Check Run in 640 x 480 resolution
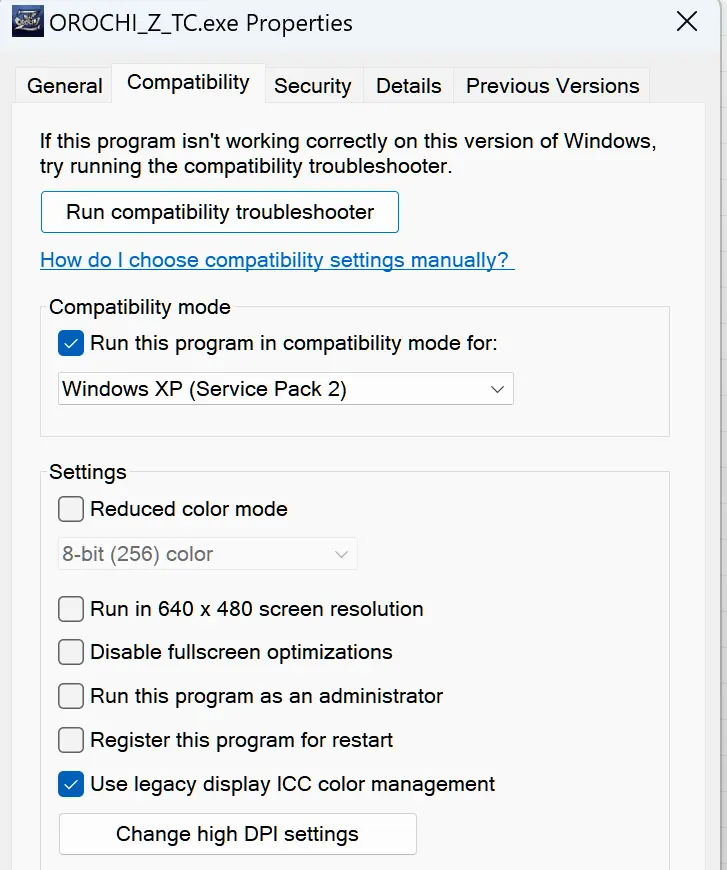The width and height of the screenshot is (727, 870). (71, 609)
